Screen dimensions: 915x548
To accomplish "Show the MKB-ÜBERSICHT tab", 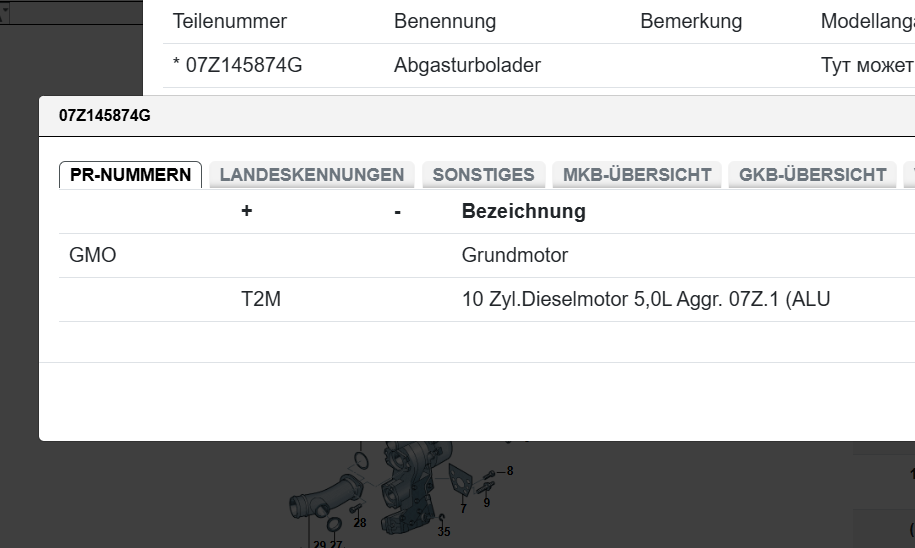I will [x=637, y=175].
